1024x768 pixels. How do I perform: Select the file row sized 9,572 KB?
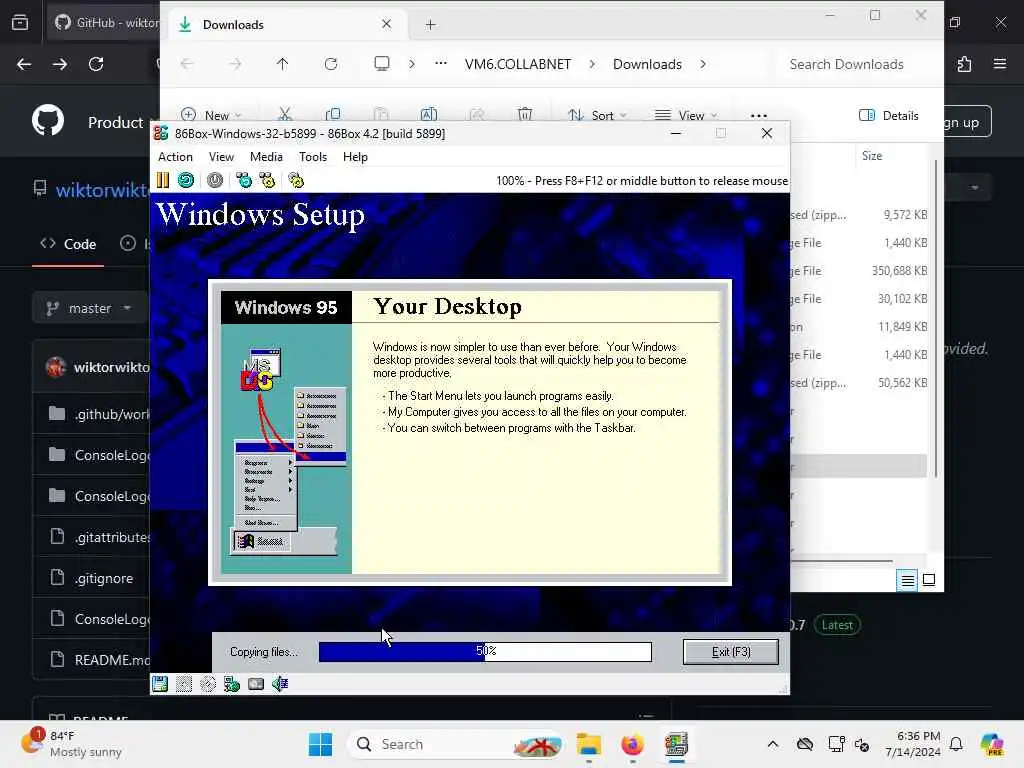coord(859,215)
